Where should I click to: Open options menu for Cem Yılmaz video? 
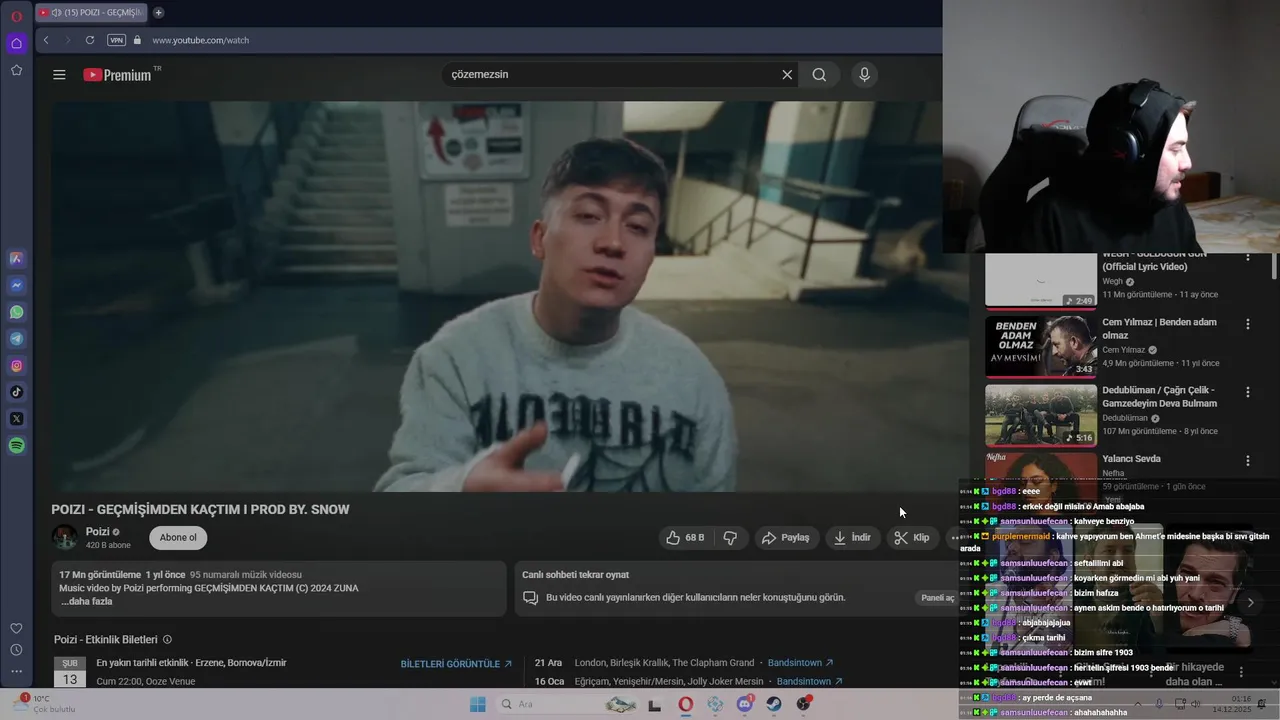click(1247, 324)
